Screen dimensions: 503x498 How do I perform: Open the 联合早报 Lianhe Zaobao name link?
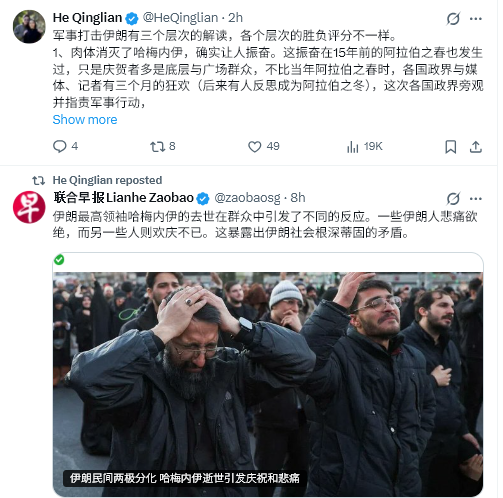click(x=124, y=198)
